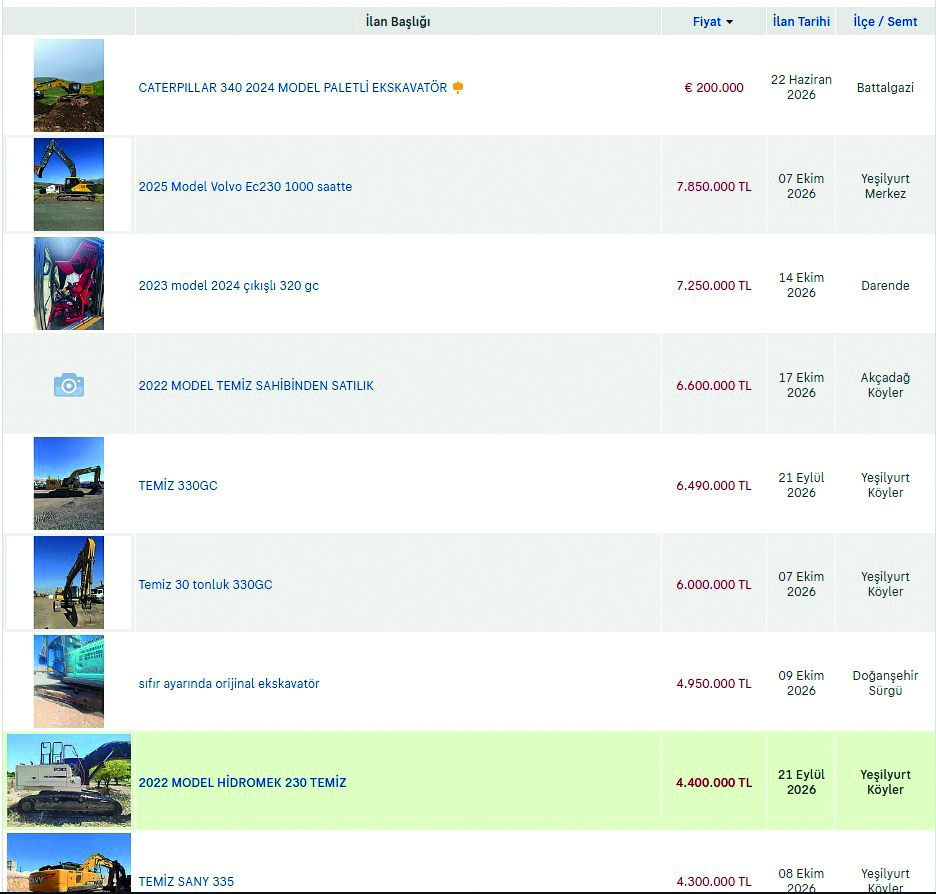
Task: Click the 4.400.000 TL price
Action: coord(714,782)
